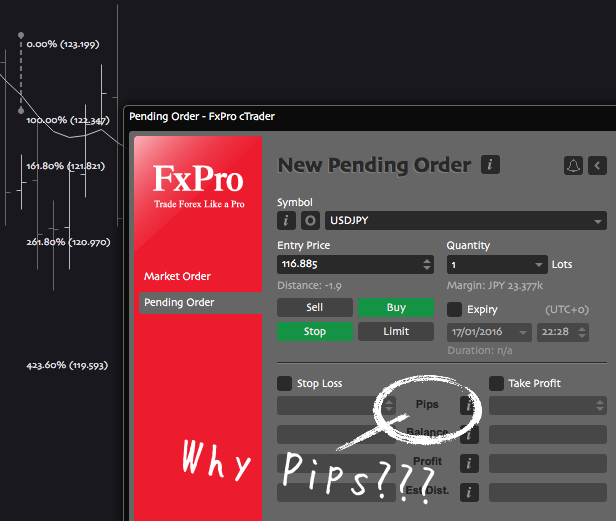Click the Take Profit pips input field
Viewport: 616px width, 521px height.
point(548,405)
